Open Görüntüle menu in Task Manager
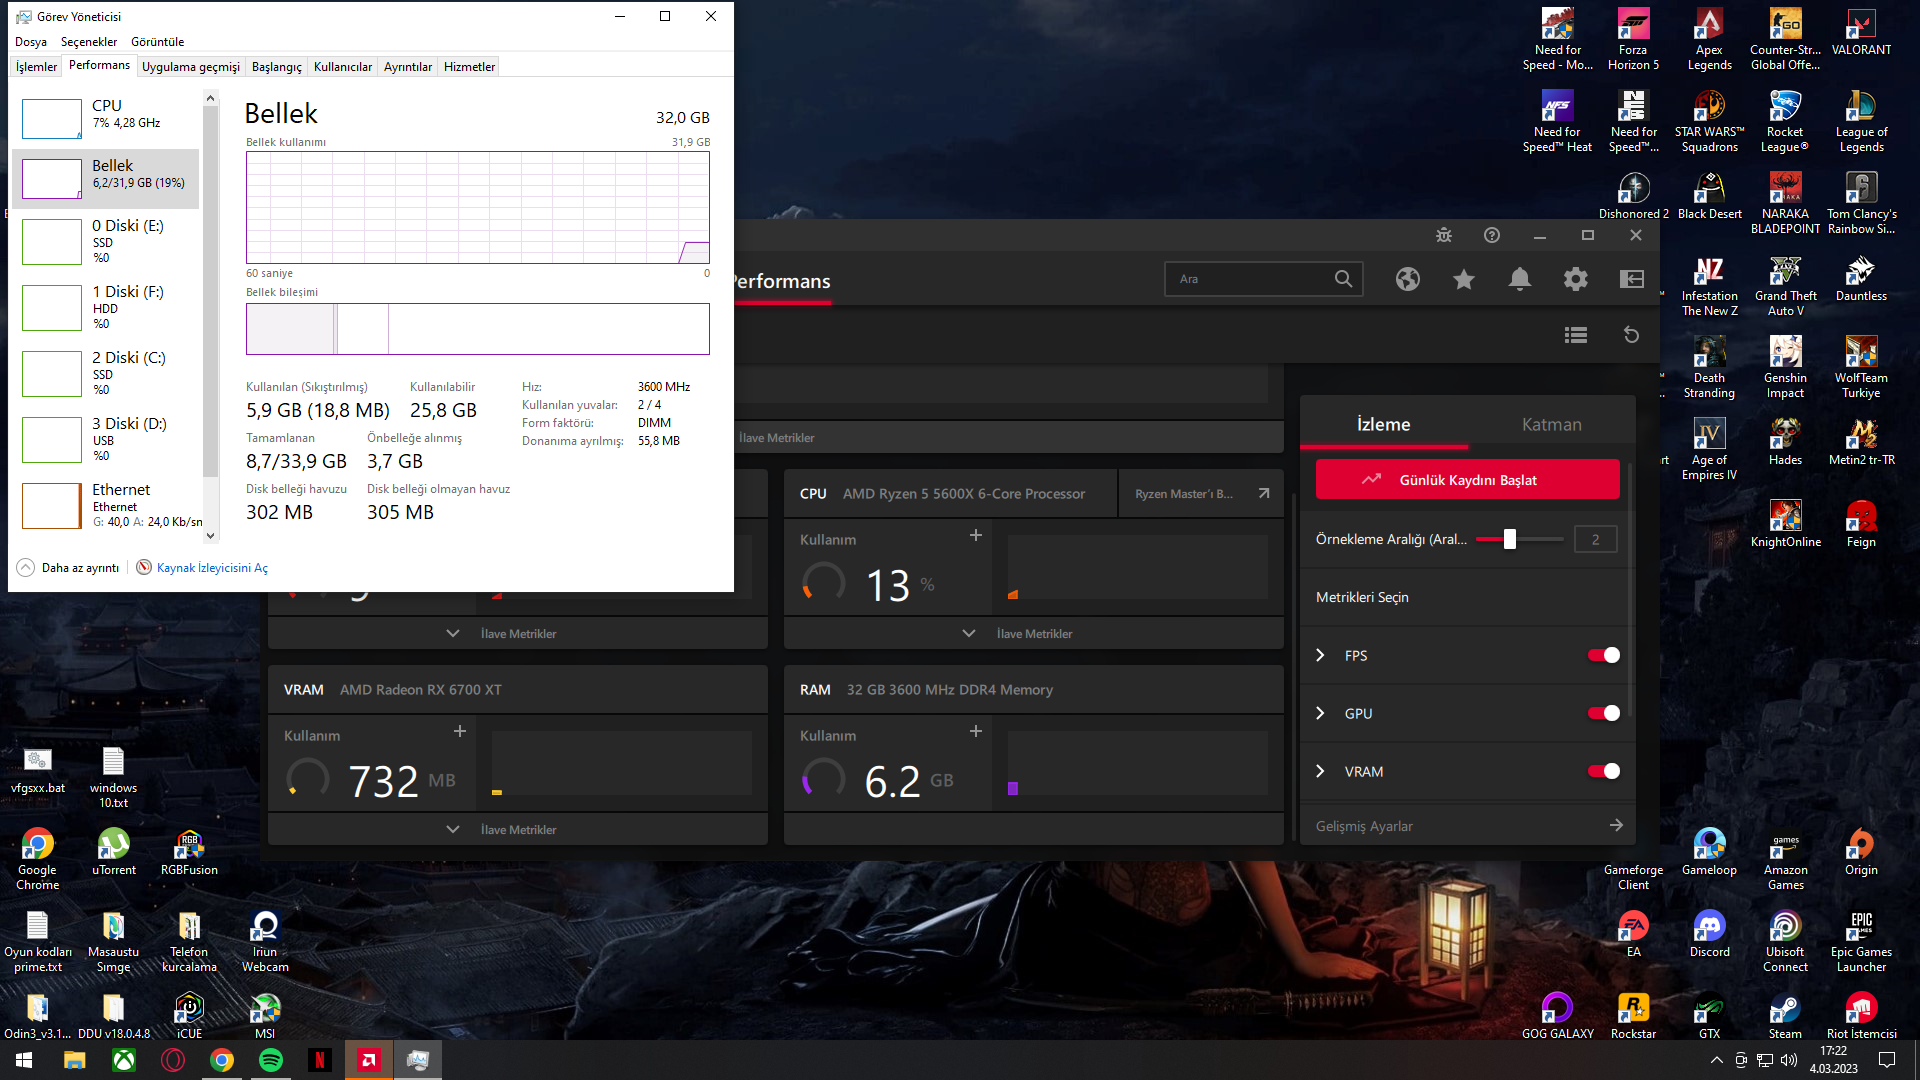The height and width of the screenshot is (1080, 1920). (158, 42)
